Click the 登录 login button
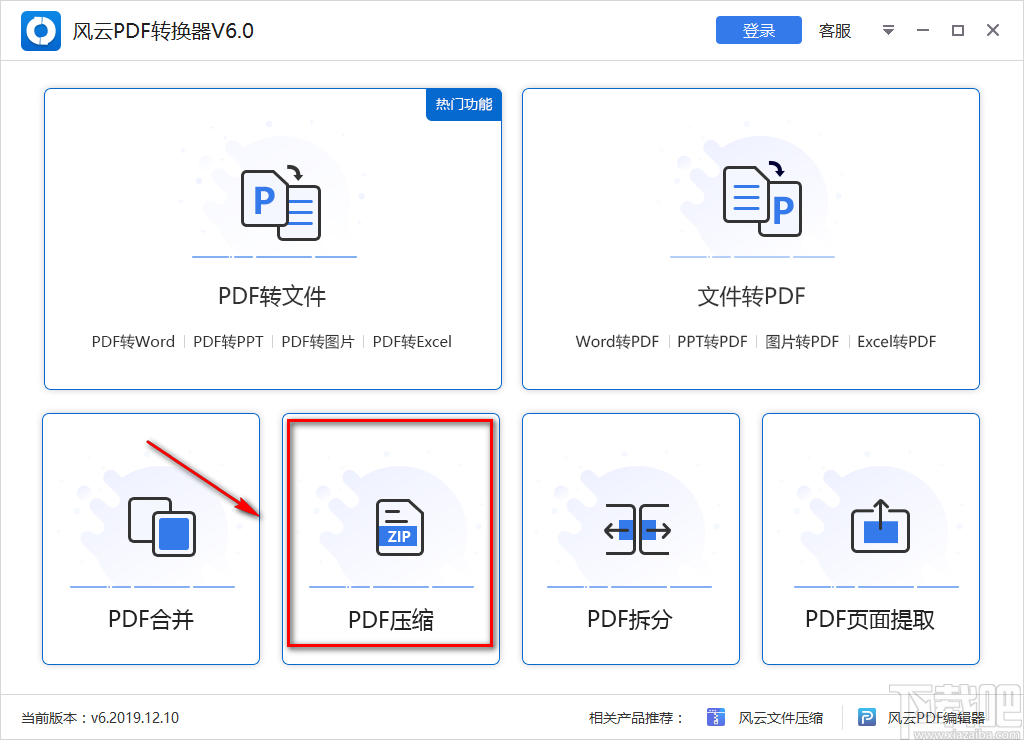 click(x=758, y=30)
